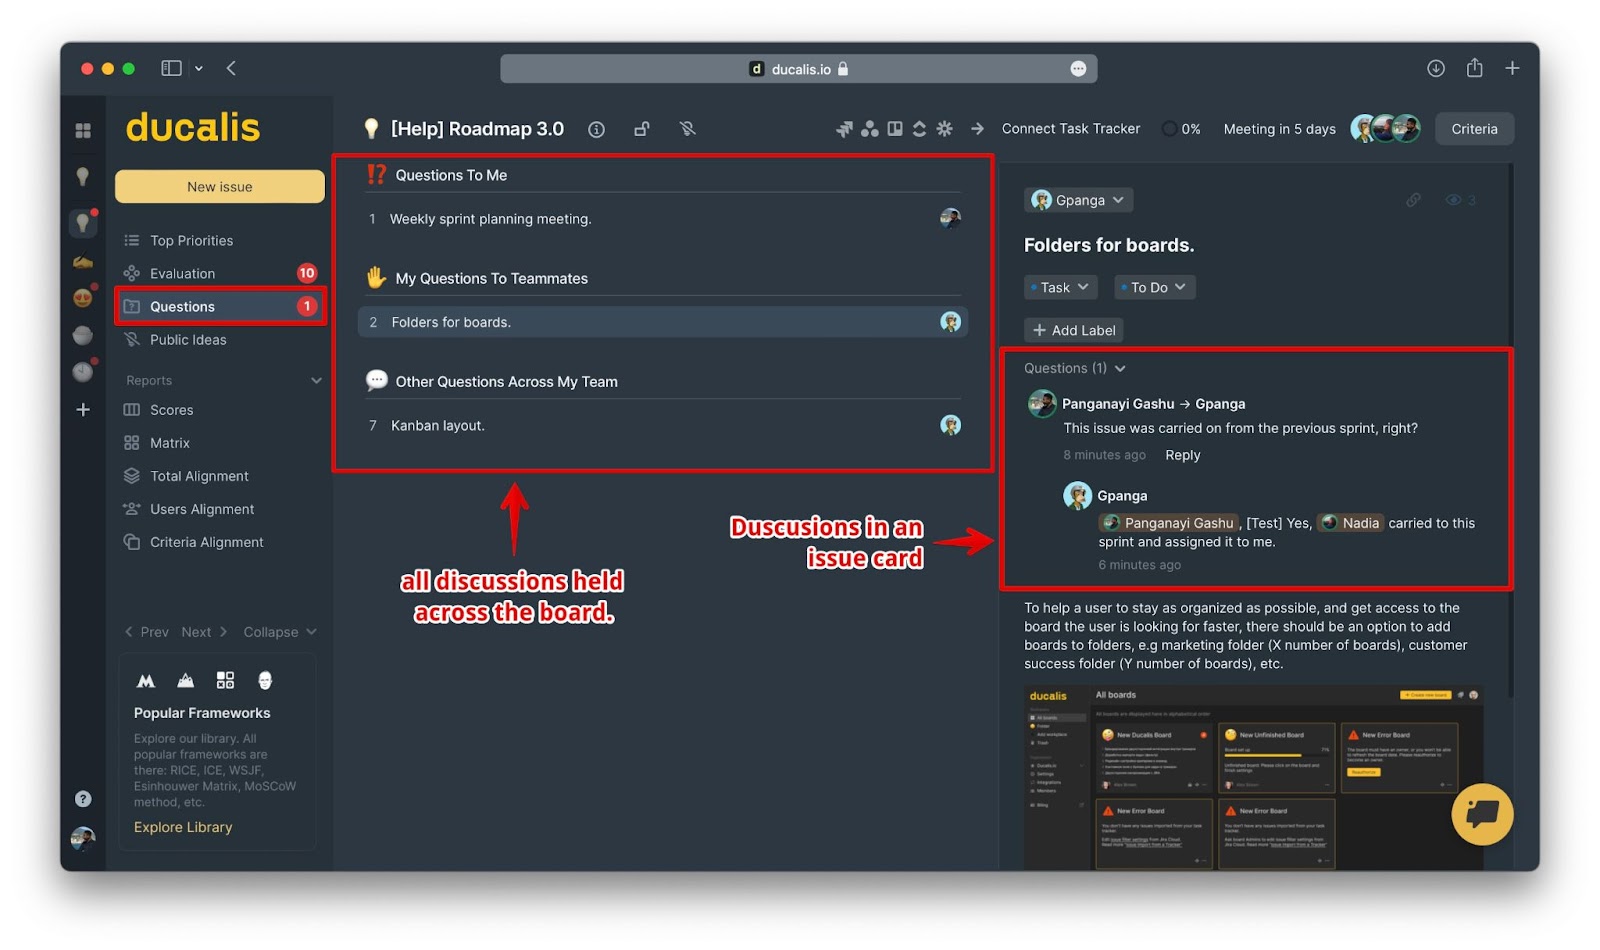Click the ducalis logo

click(193, 128)
